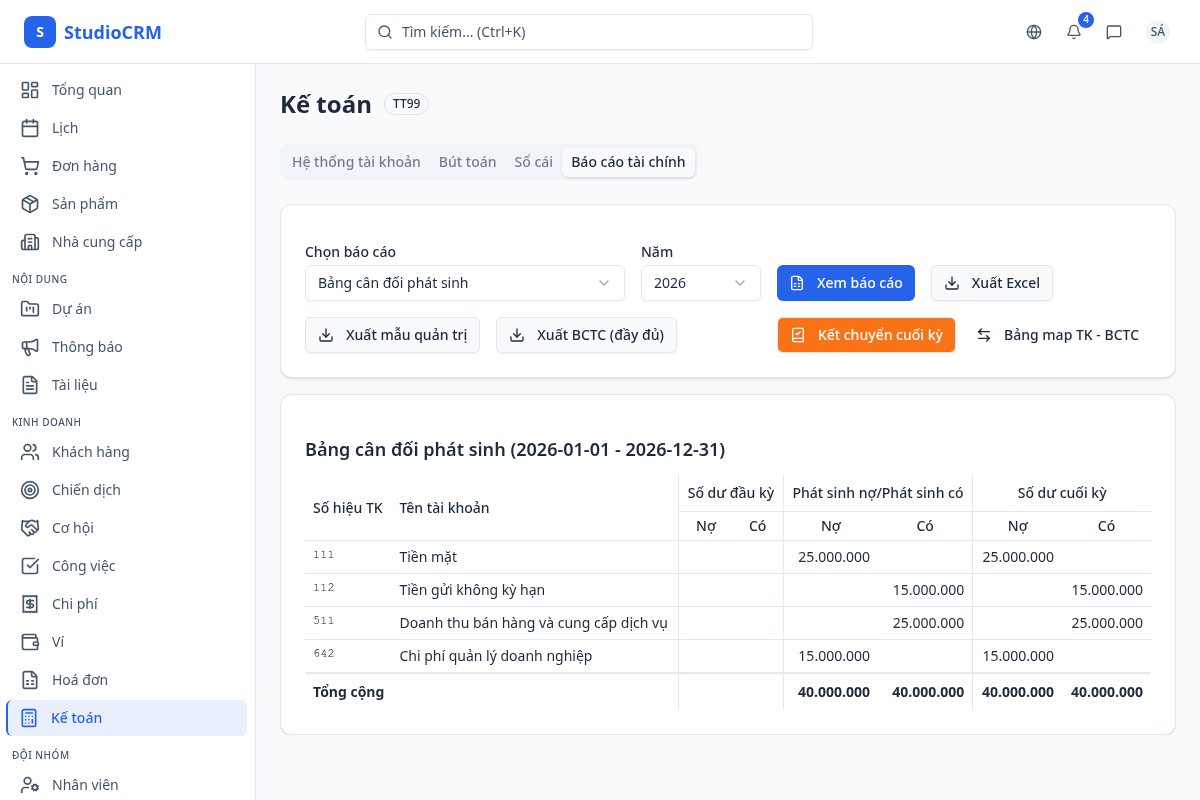Viewport: 1200px width, 800px height.
Task: Switch to the Bút toán tab
Action: point(467,161)
